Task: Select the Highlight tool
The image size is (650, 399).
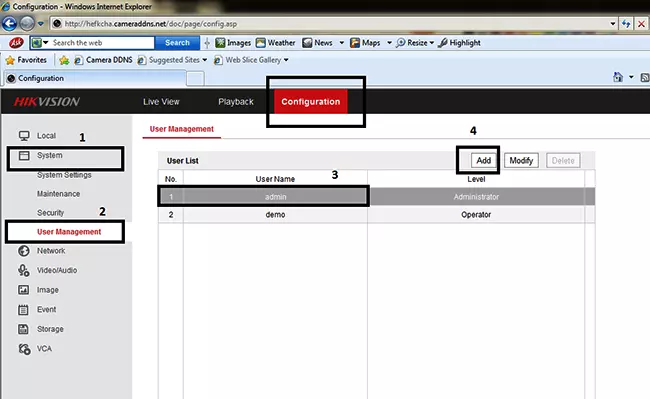Action: [x=460, y=43]
